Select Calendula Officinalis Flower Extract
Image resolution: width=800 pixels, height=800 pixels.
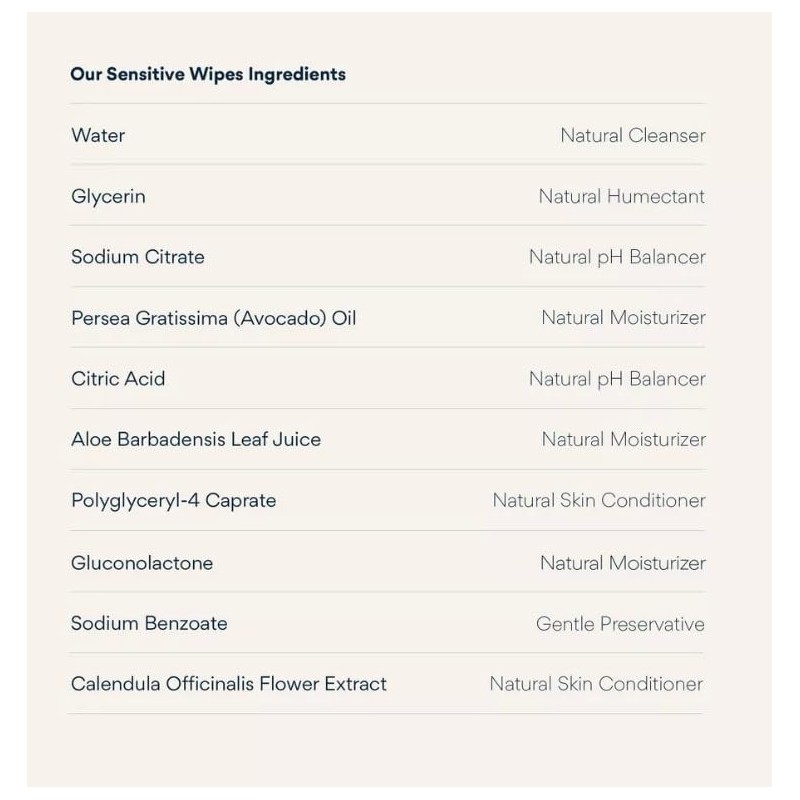[x=229, y=684]
